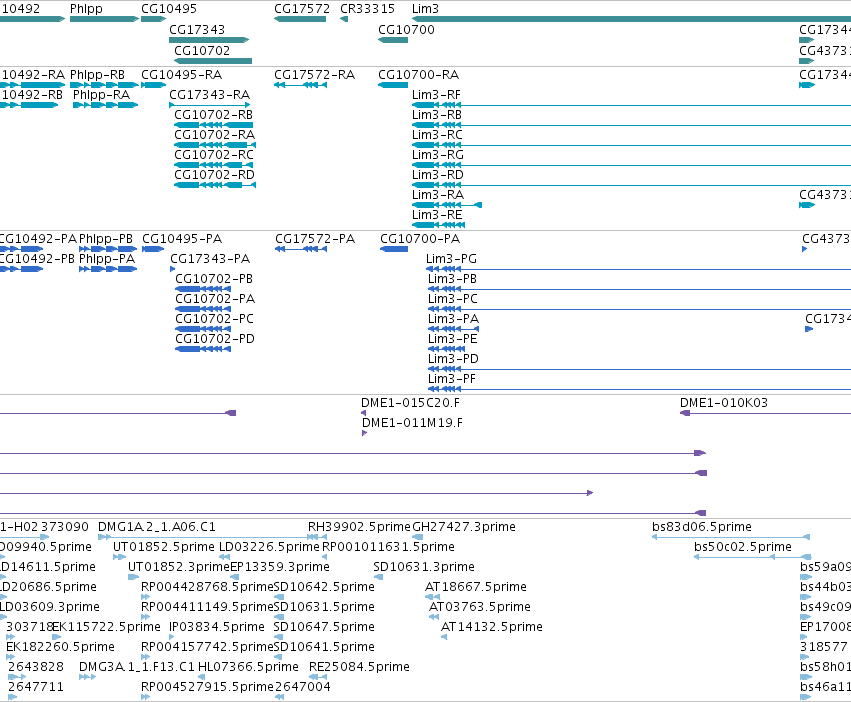This screenshot has height=702, width=851.
Task: Click the "CG17572" gene label
Action: [x=302, y=9]
